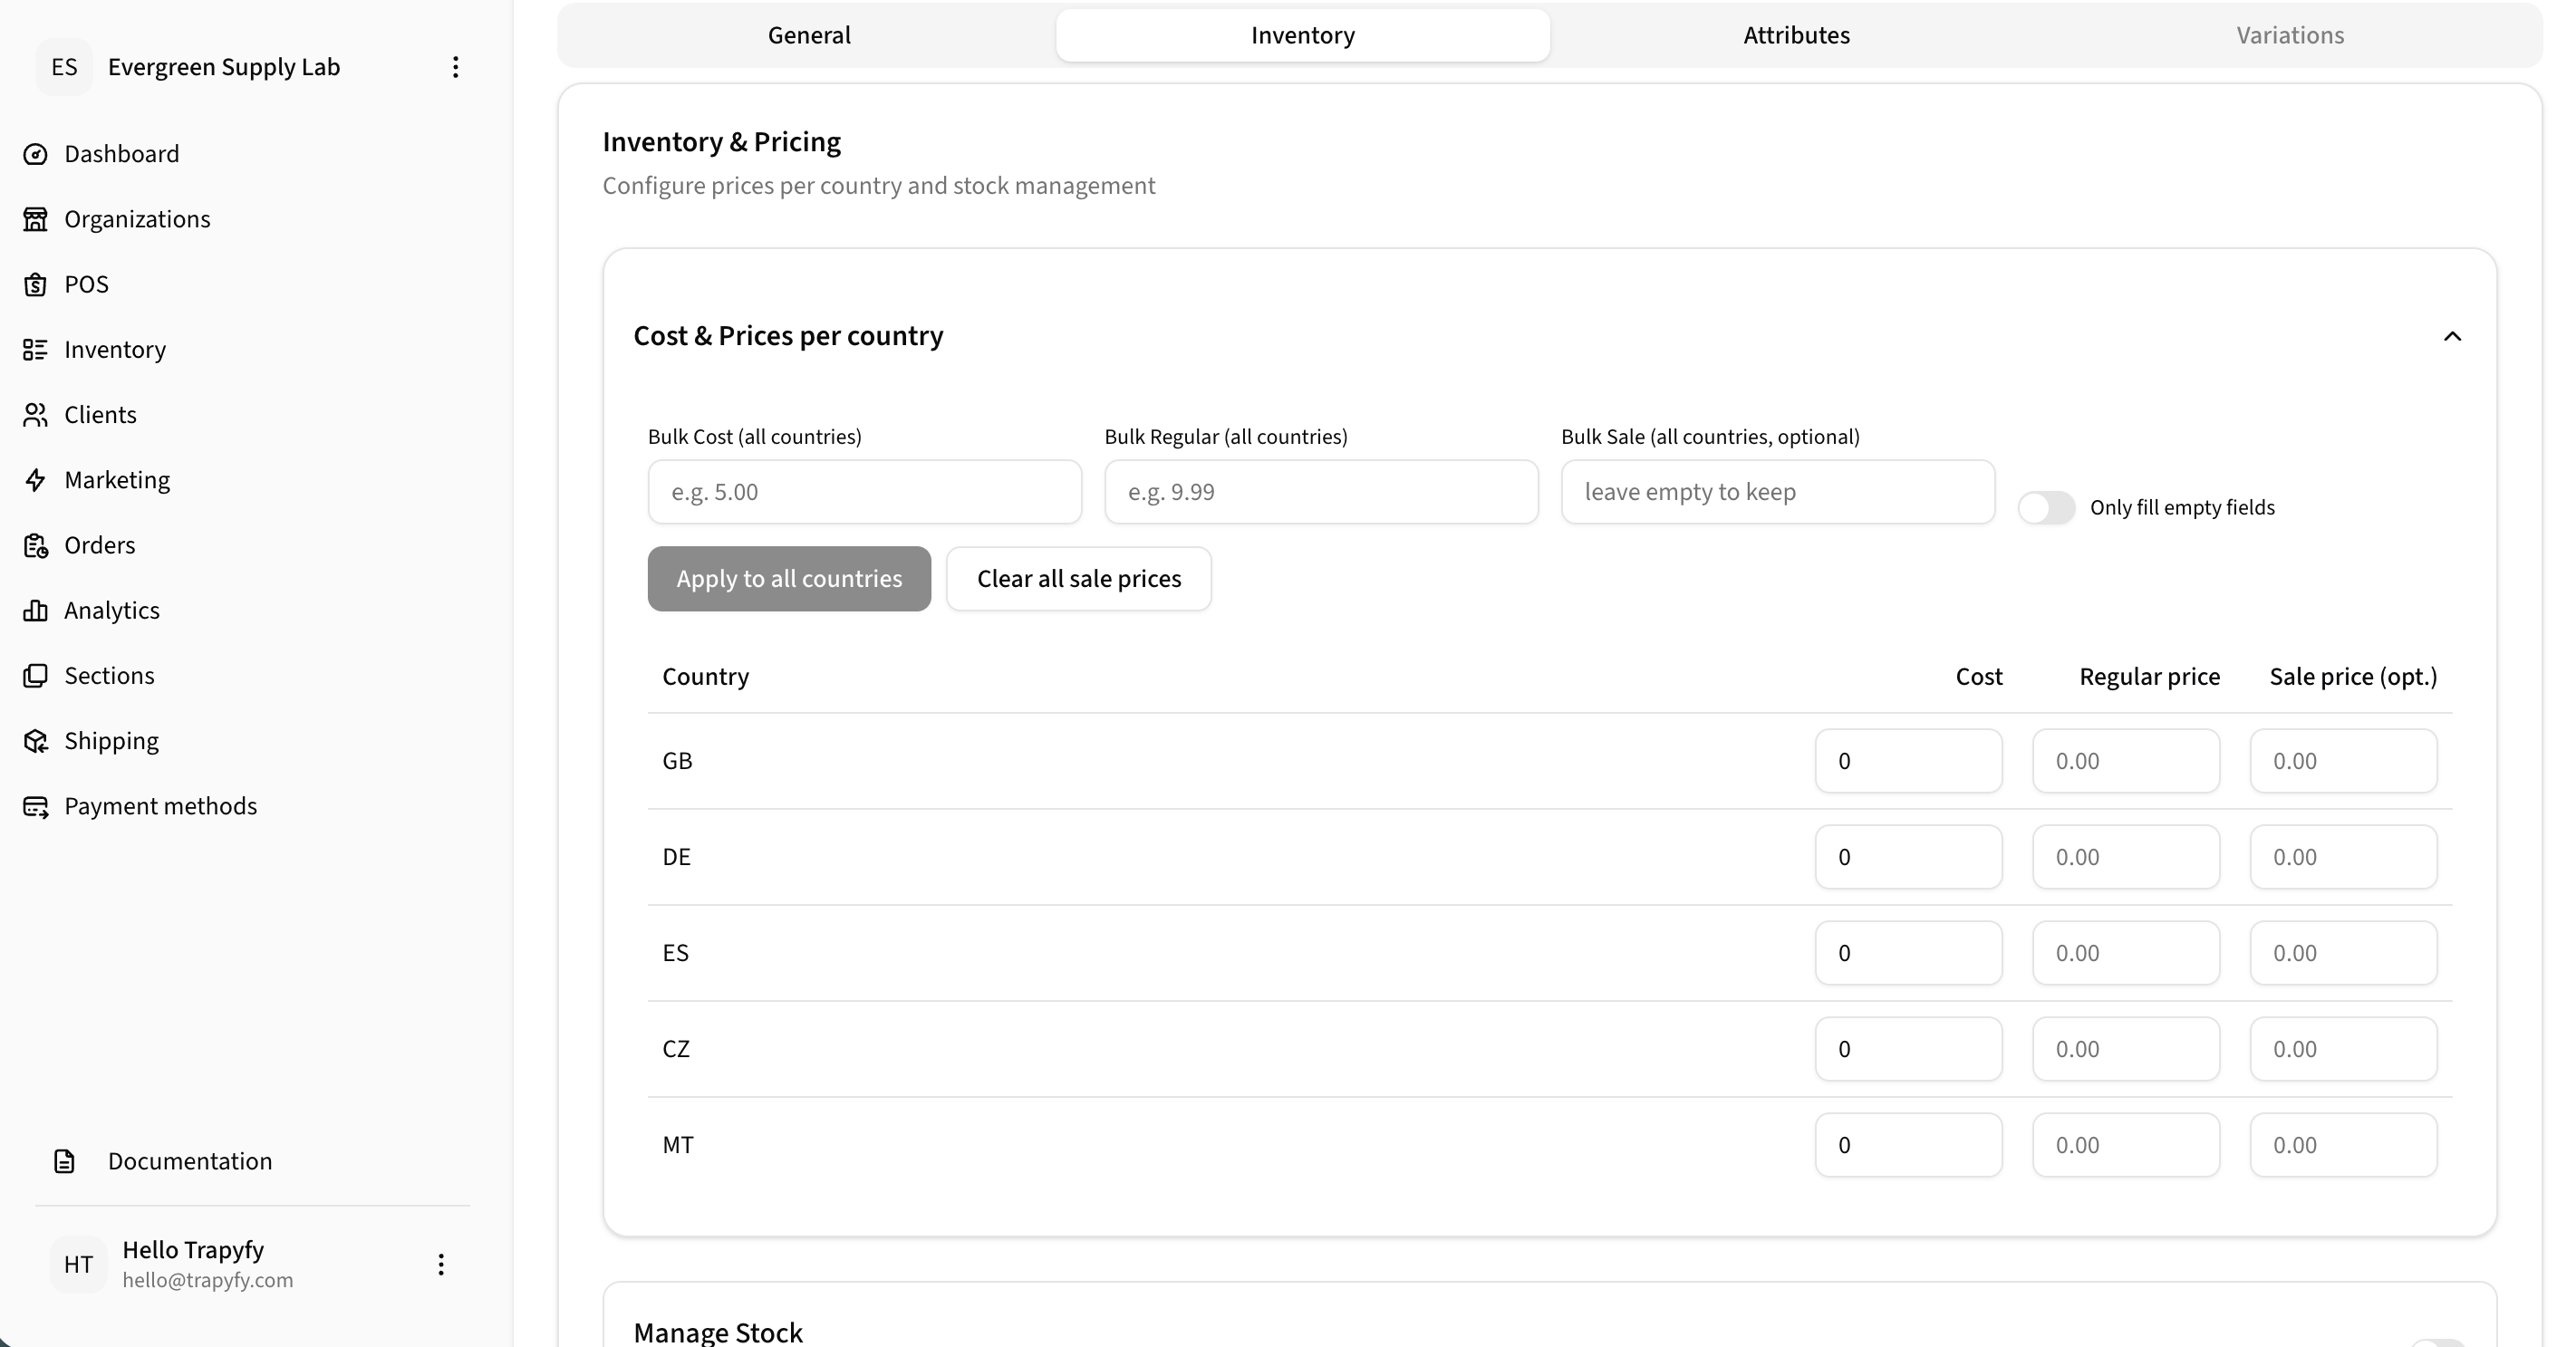Open Analytics page from sidebar
2576x1347 pixels.
(x=112, y=610)
